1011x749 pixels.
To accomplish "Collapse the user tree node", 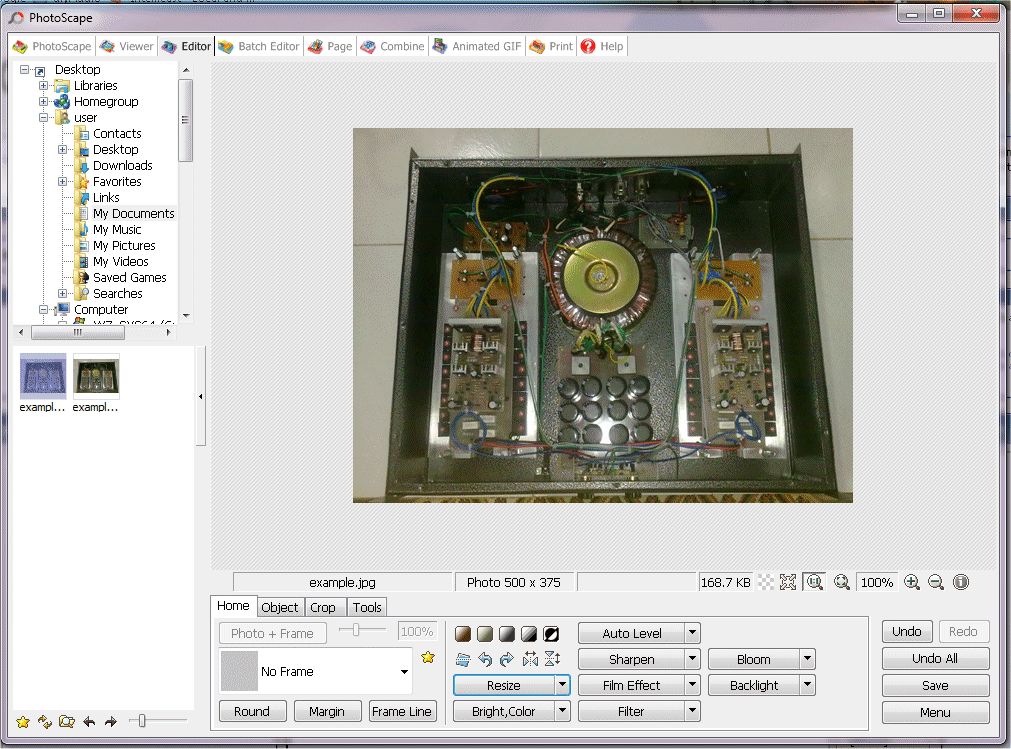I will point(43,117).
